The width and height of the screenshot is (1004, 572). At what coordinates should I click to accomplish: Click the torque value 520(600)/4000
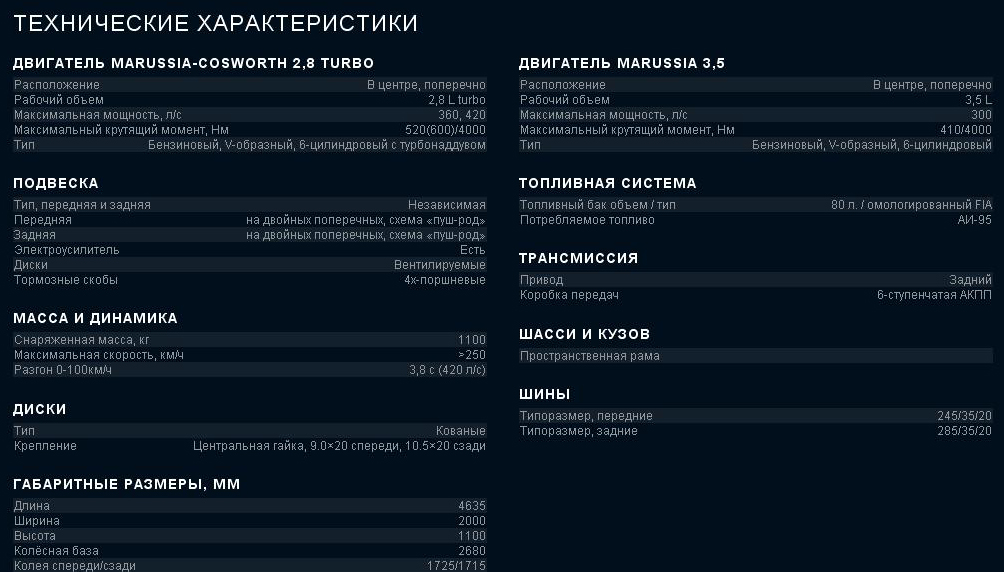[445, 130]
